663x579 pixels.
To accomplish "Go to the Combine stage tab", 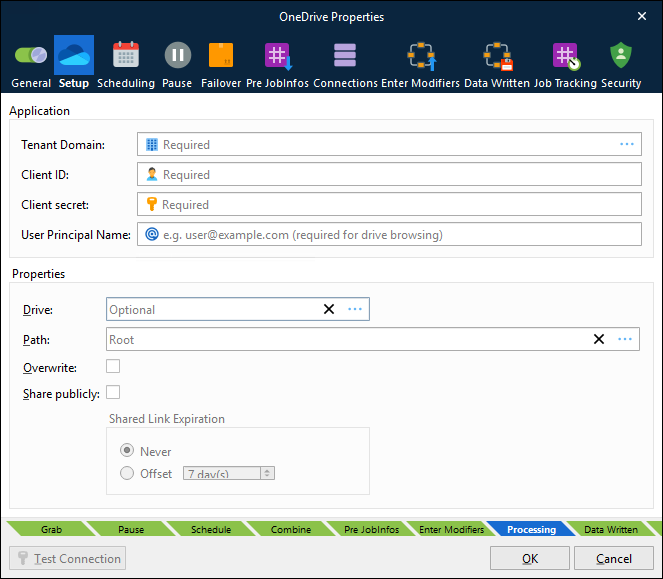I will pyautogui.click(x=291, y=530).
